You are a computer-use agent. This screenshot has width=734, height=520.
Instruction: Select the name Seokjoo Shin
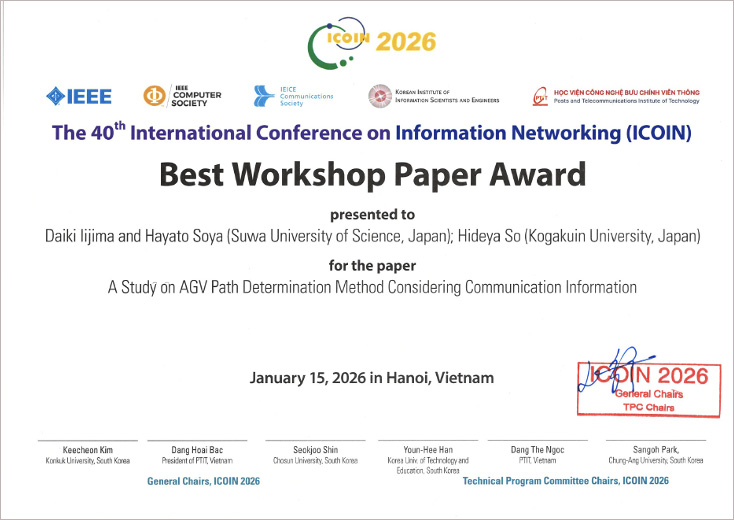314,450
